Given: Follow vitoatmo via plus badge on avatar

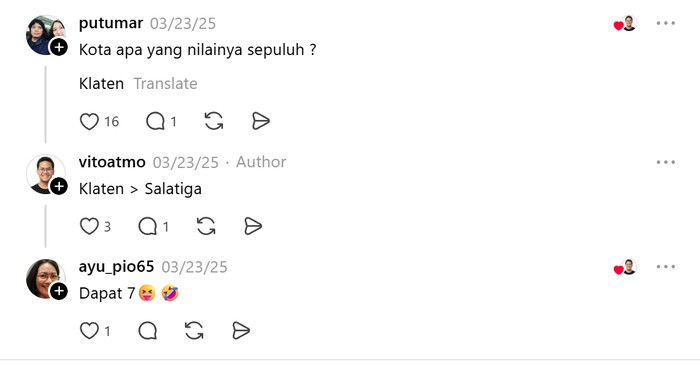Looking at the screenshot, I should click(x=58, y=186).
